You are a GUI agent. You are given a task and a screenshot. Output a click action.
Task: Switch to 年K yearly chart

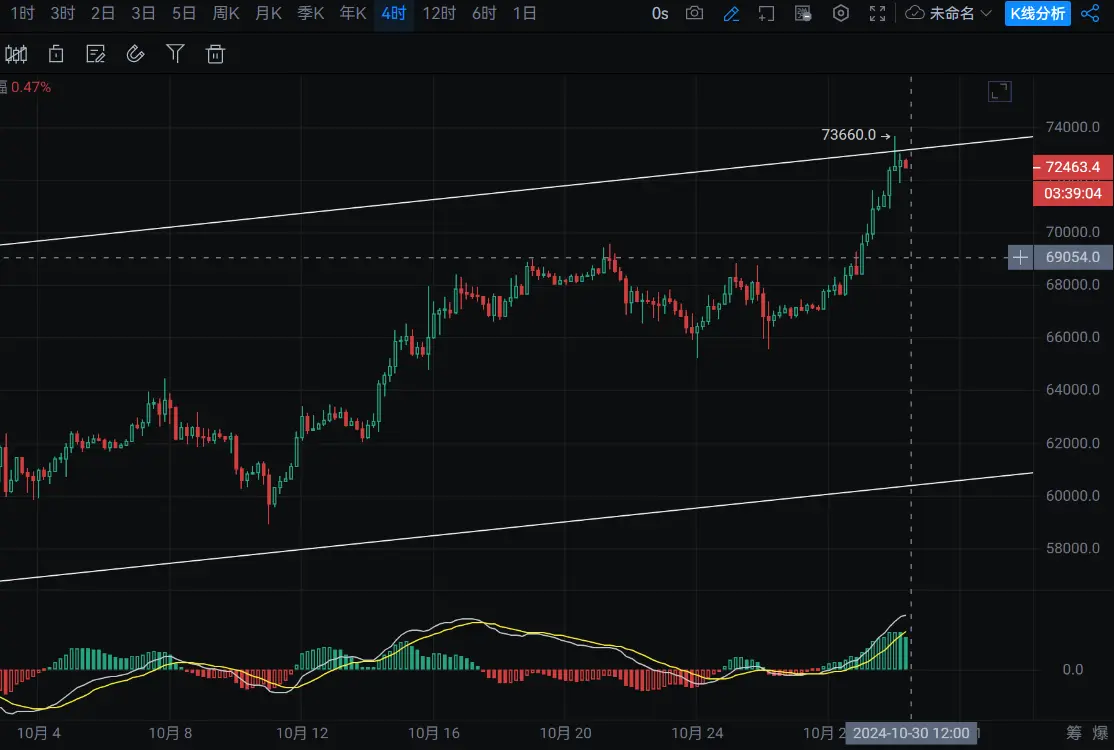click(x=353, y=13)
